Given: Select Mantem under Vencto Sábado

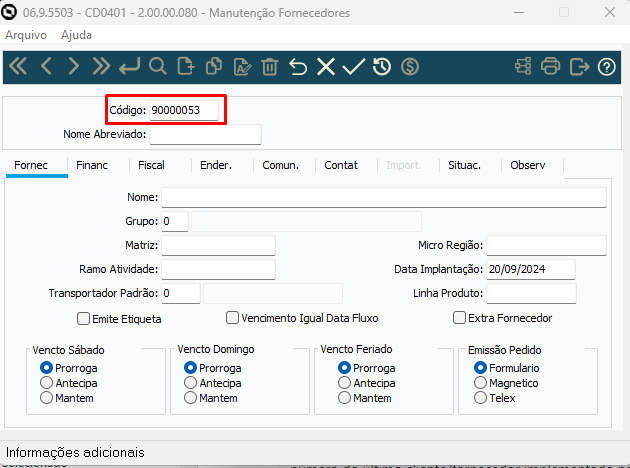Looking at the screenshot, I should tap(46, 398).
